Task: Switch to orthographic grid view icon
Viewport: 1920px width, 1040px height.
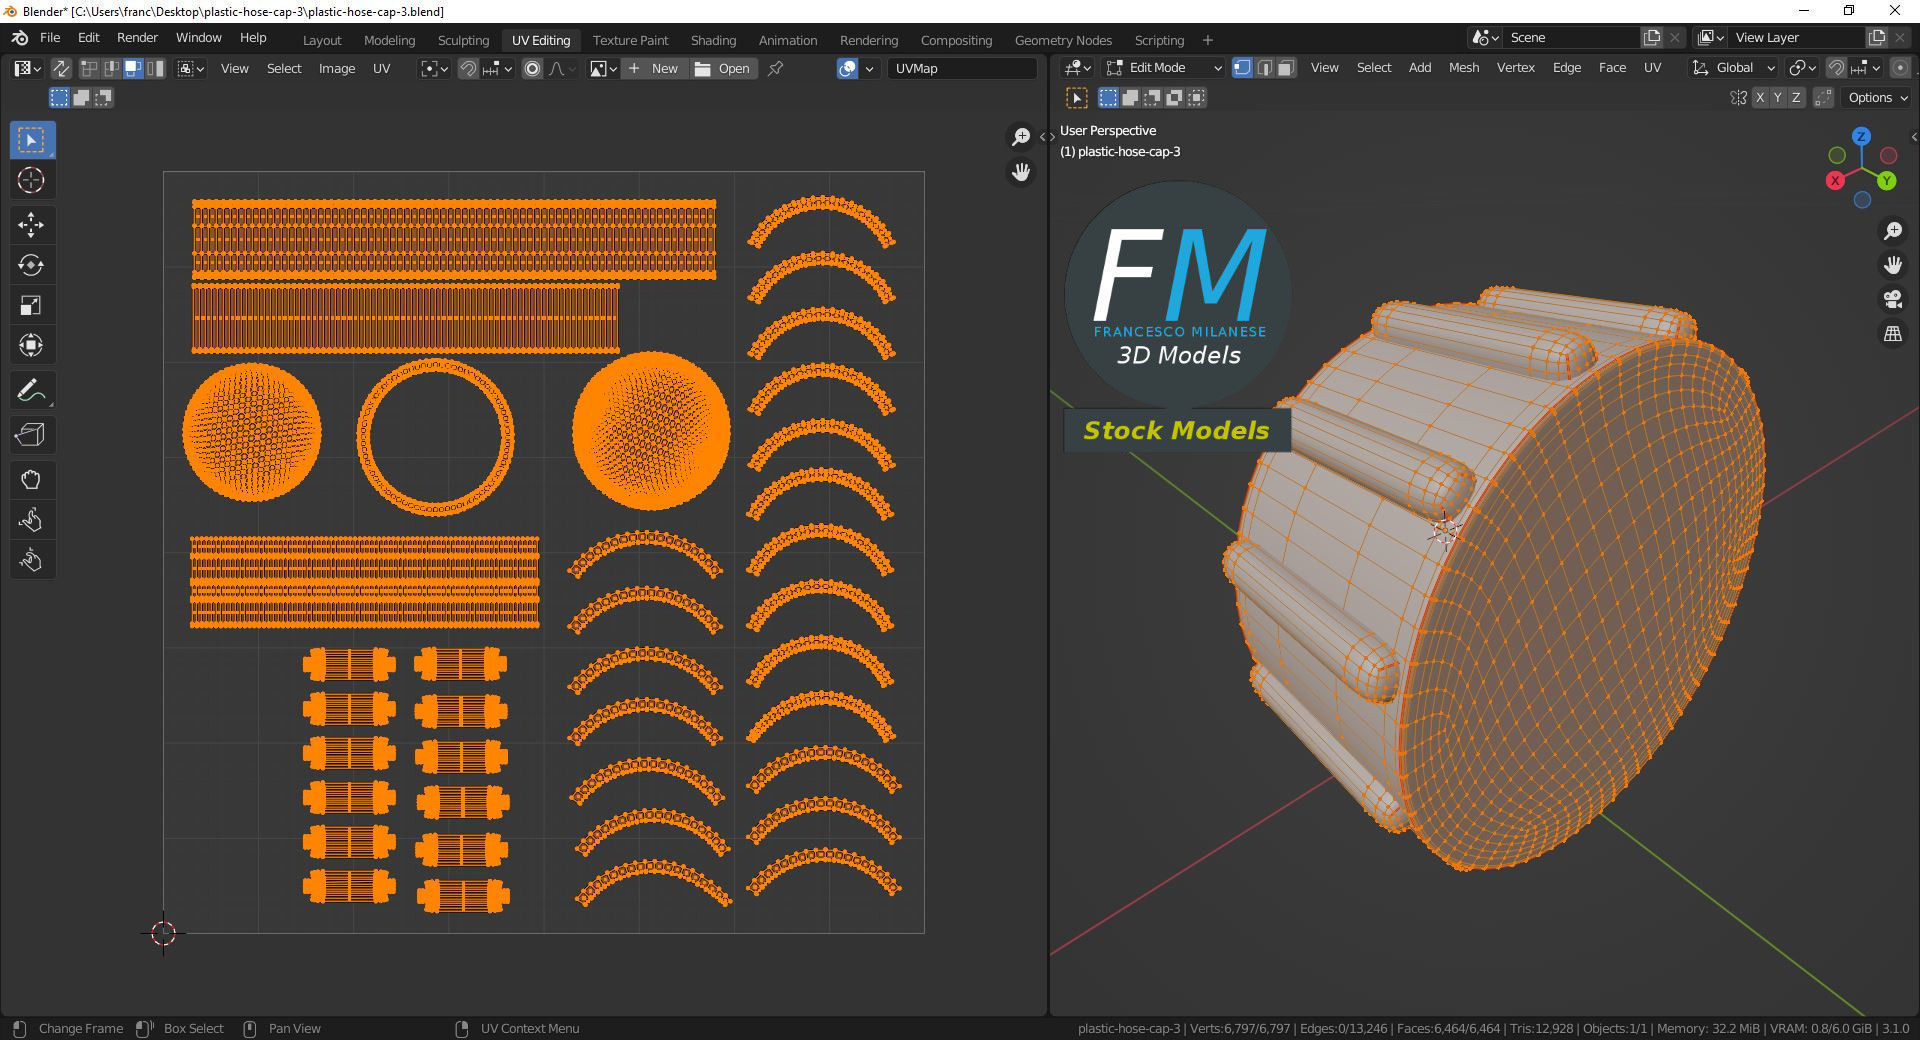Action: click(1892, 334)
